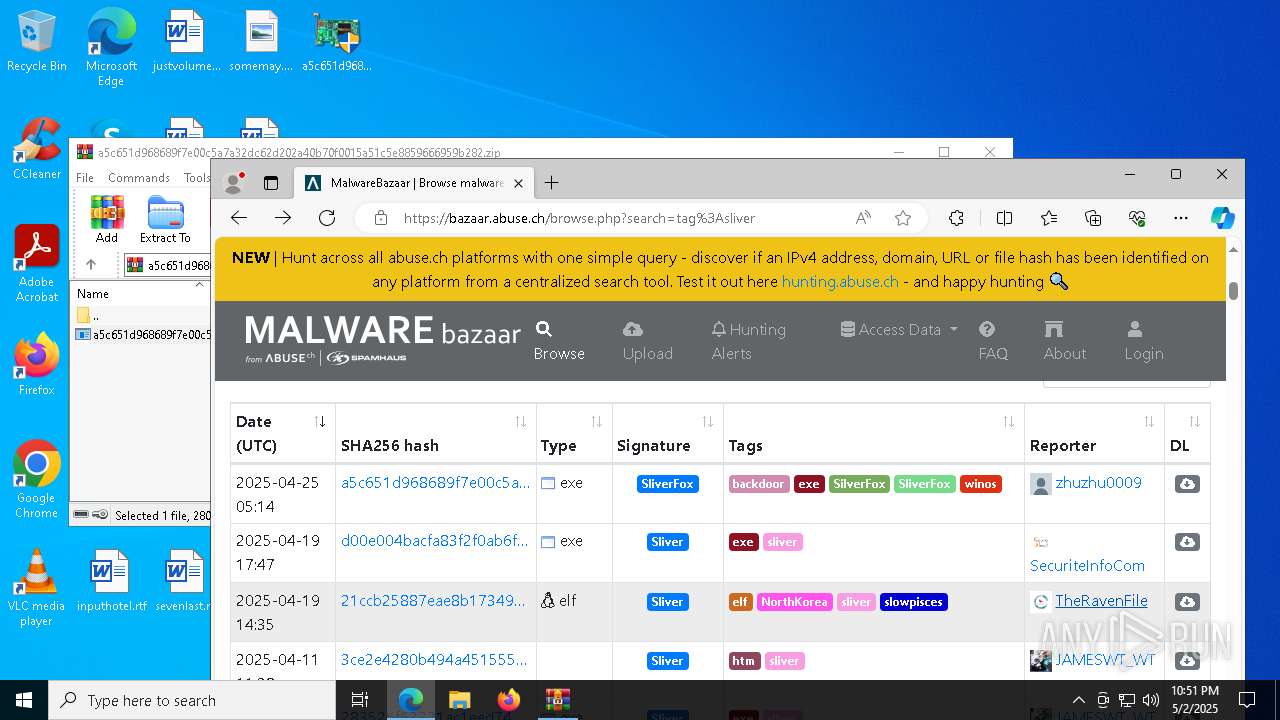
Task: Select a5c651d968 executable on desktop
Action: point(337,42)
